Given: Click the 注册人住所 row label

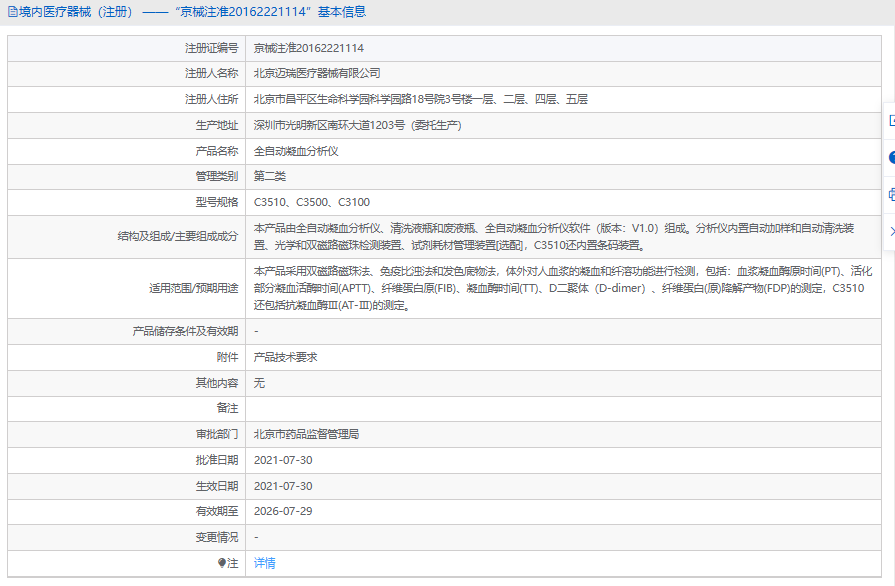Looking at the screenshot, I should pyautogui.click(x=211, y=99).
